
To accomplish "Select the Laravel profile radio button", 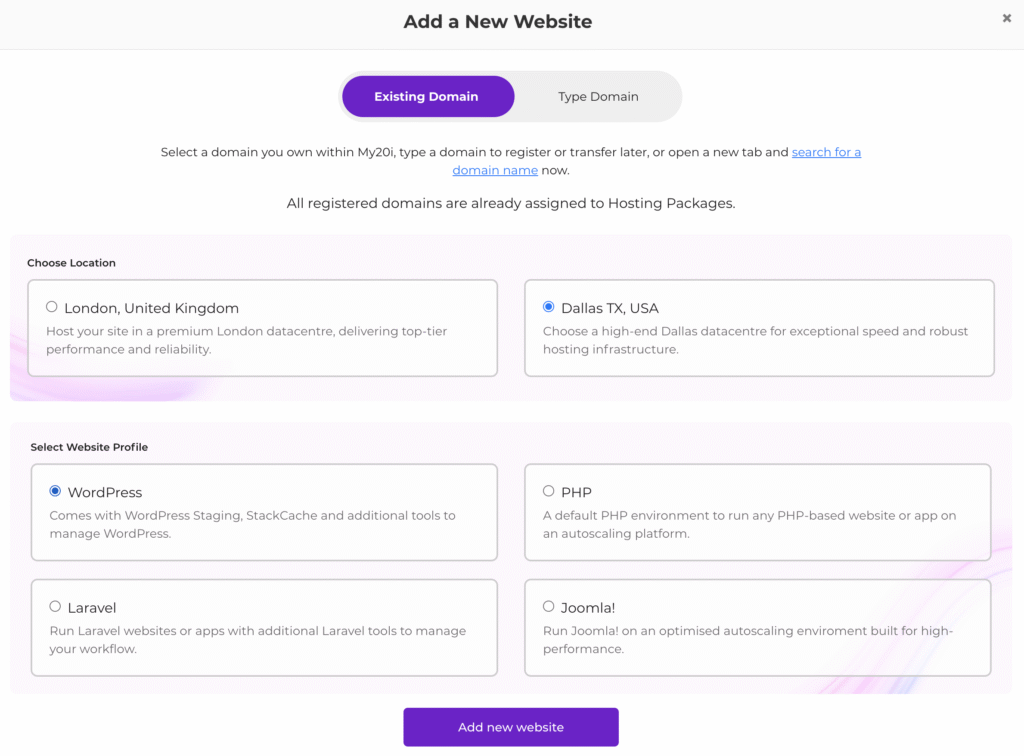I will [55, 606].
